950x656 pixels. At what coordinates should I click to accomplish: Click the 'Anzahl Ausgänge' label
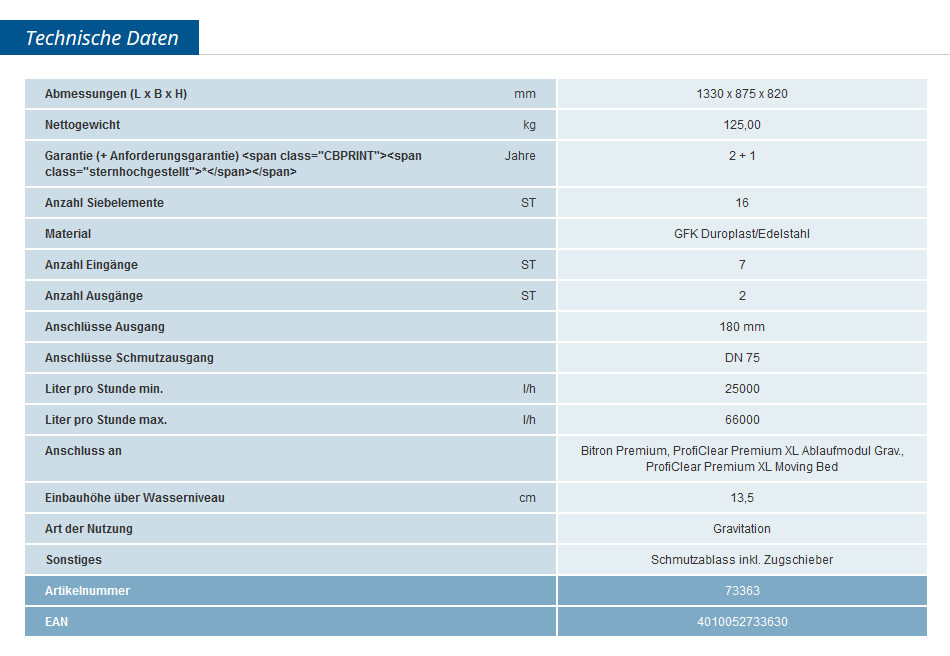click(x=94, y=296)
